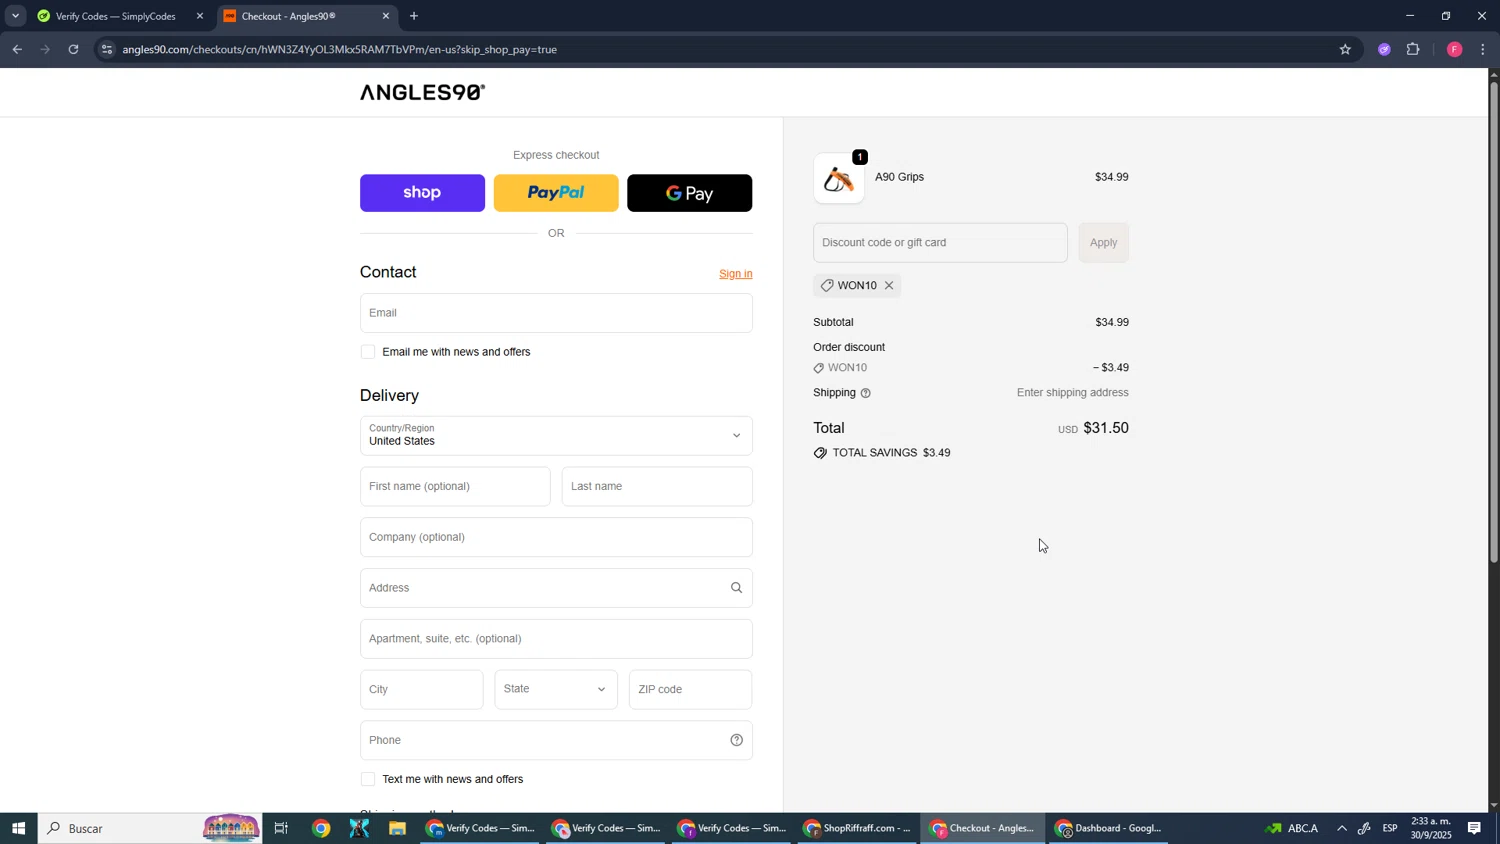Open the ANGLES90 logo link
The width and height of the screenshot is (1500, 844).
pyautogui.click(x=422, y=92)
